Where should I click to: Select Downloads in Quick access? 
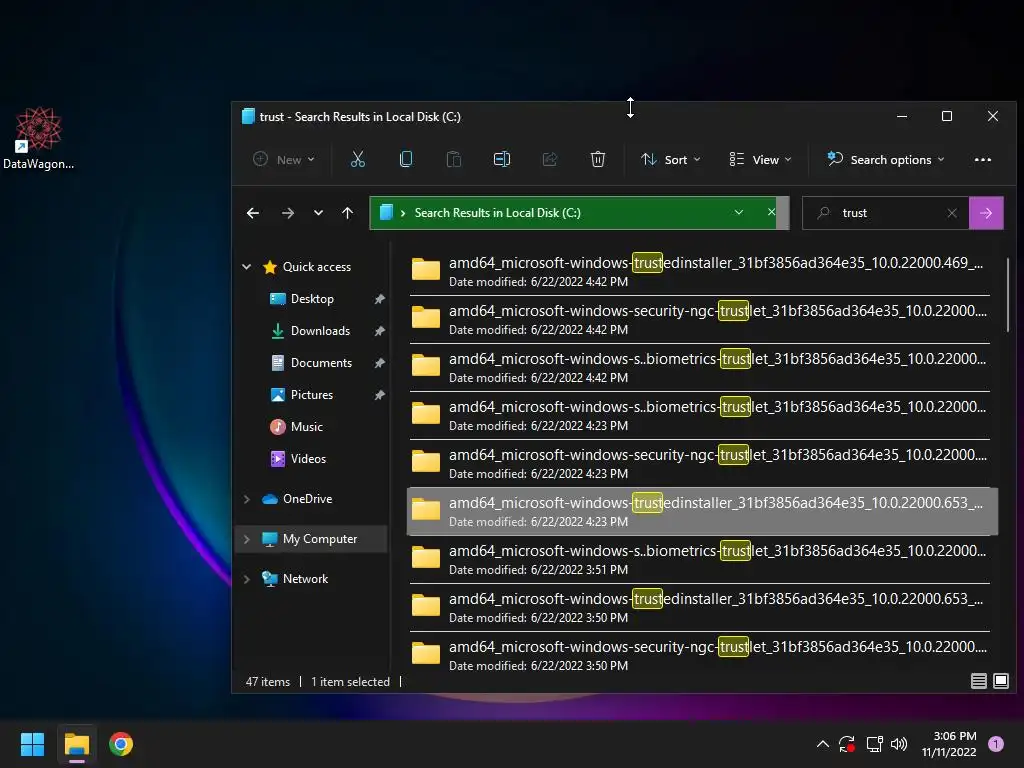click(320, 330)
